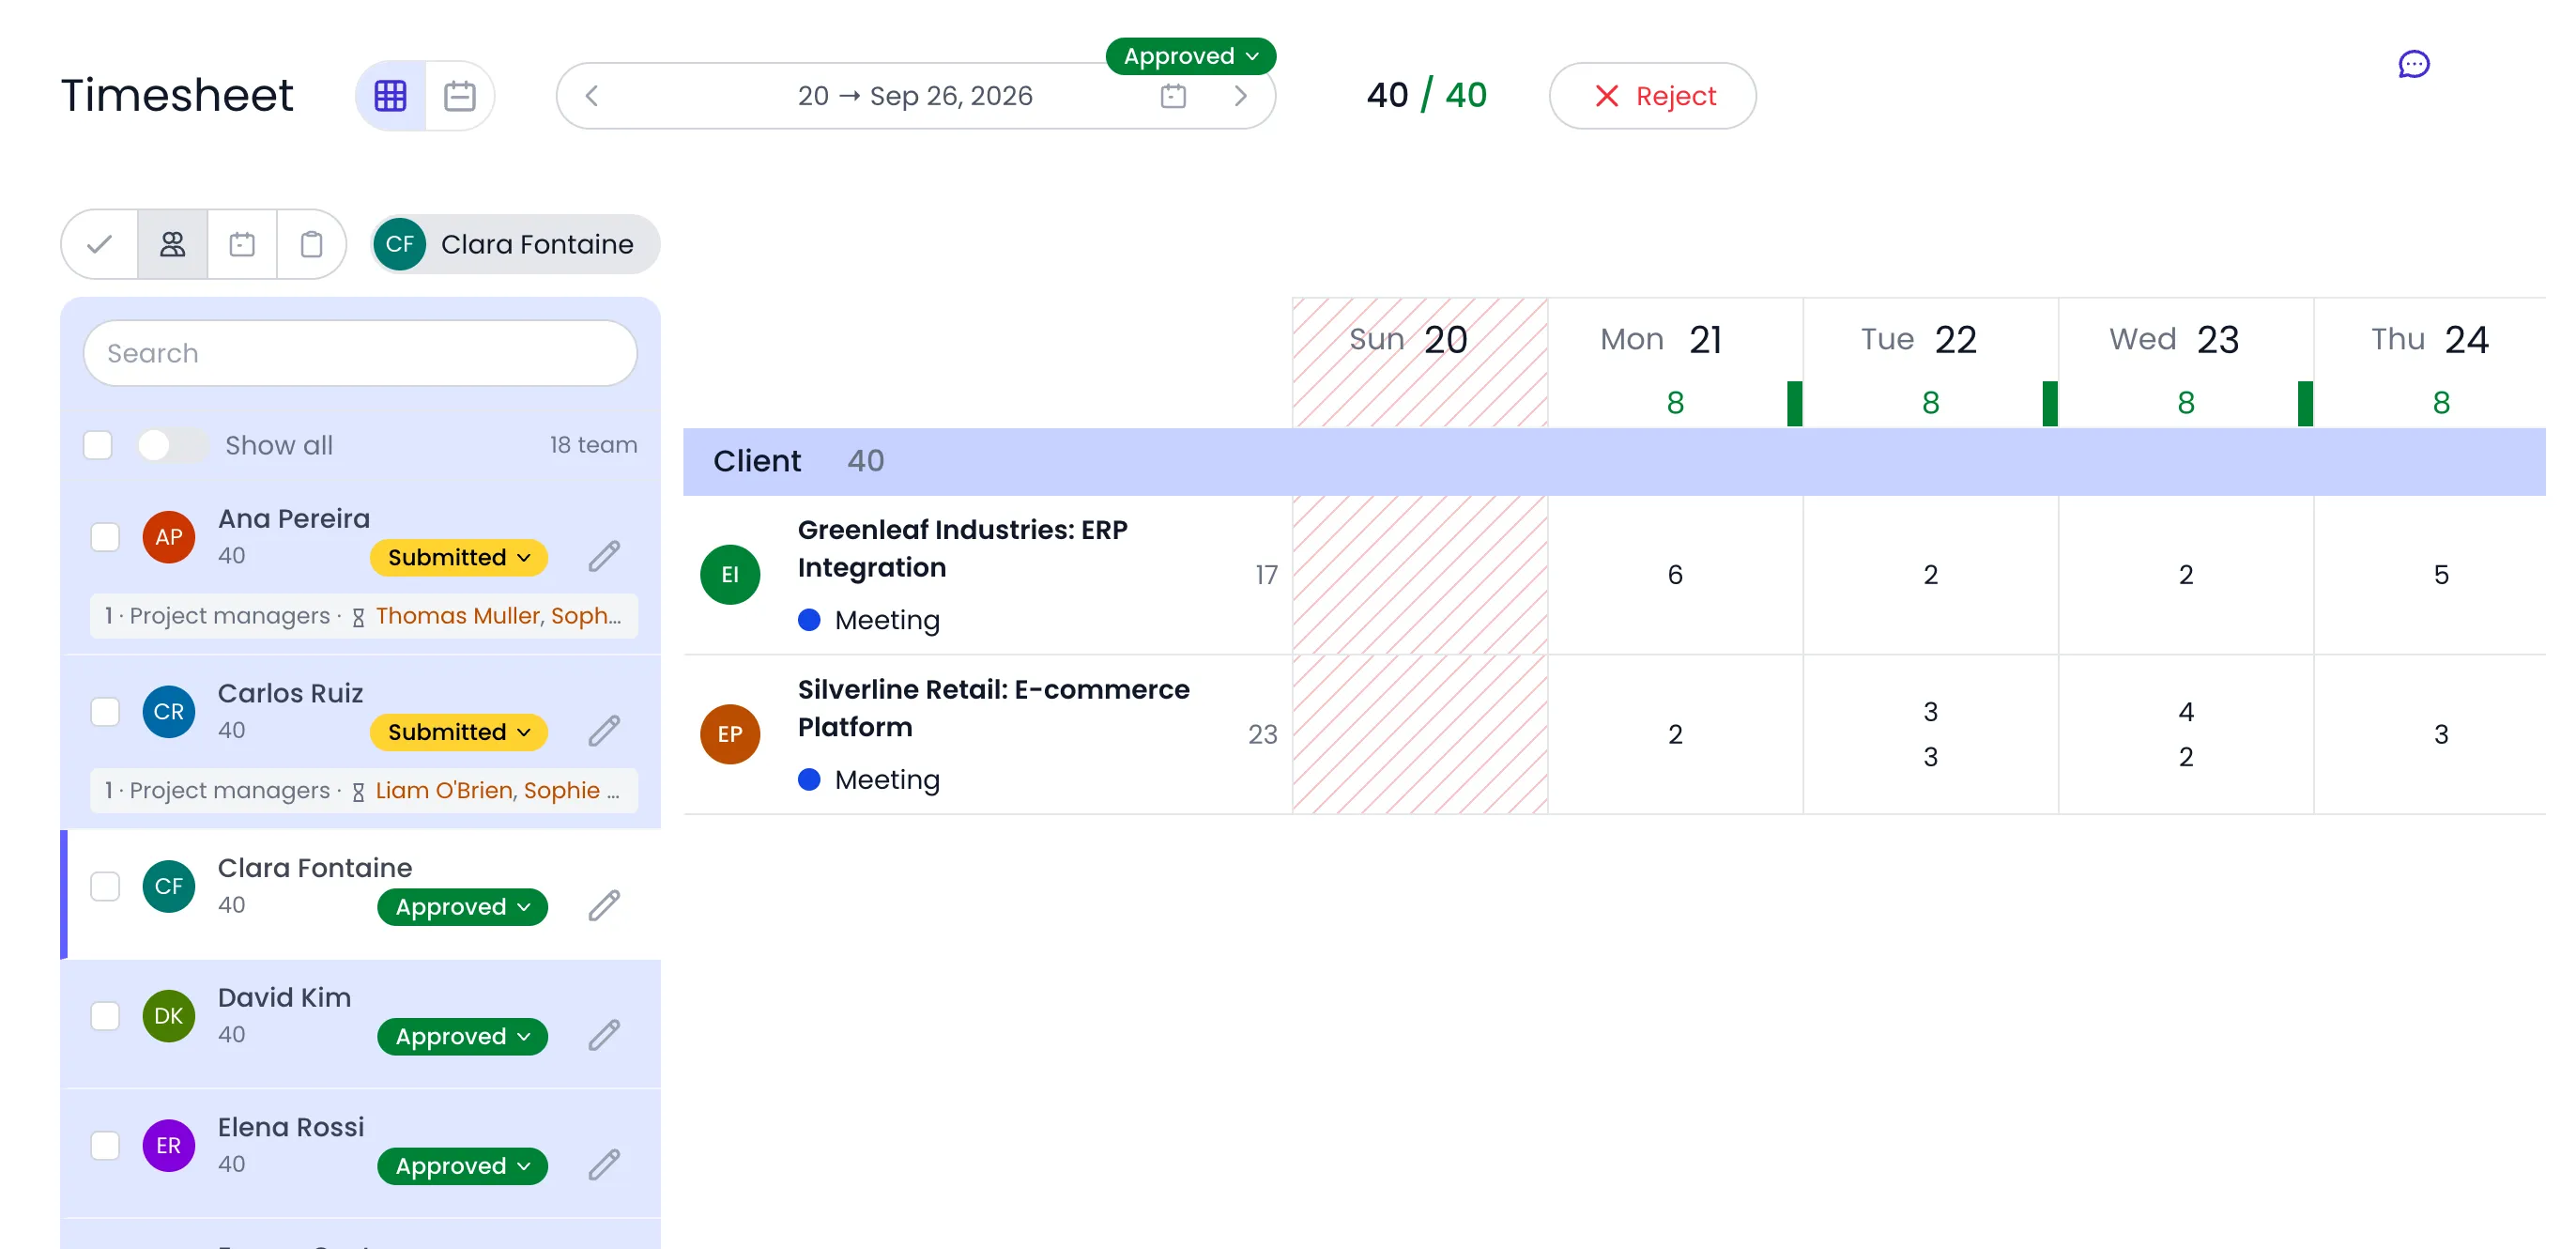Edit Clara Fontaine's timesheet pencil icon
The width and height of the screenshot is (2576, 1249).
pyautogui.click(x=604, y=905)
